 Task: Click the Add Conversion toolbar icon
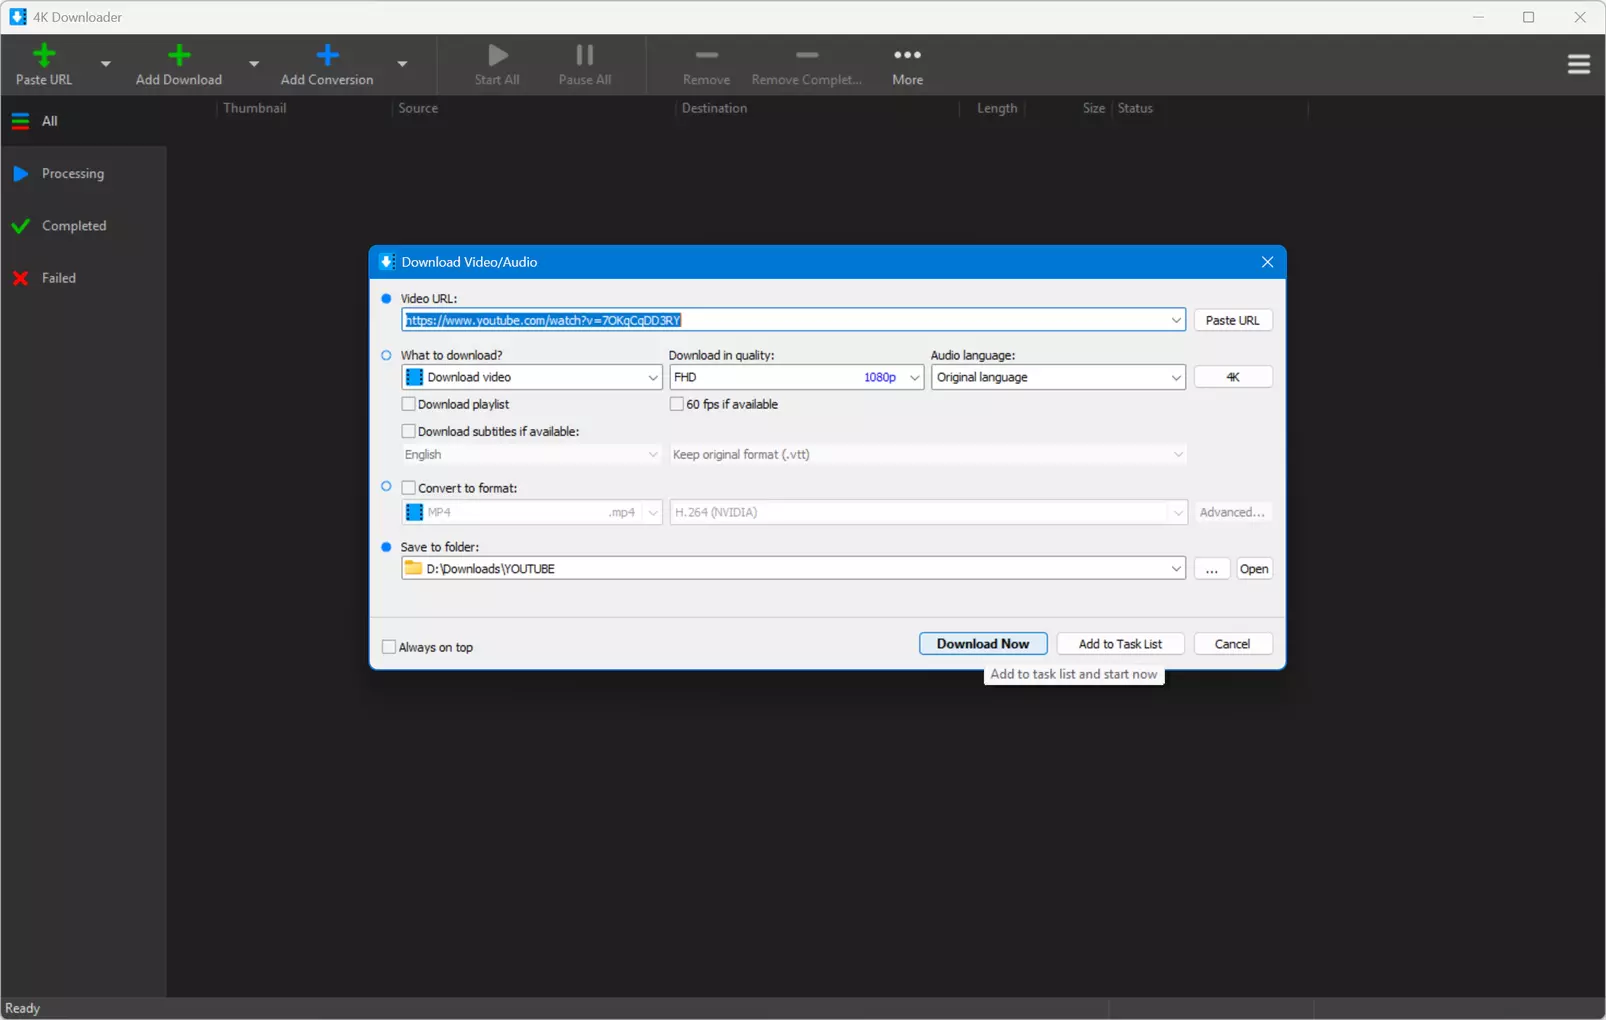click(327, 55)
